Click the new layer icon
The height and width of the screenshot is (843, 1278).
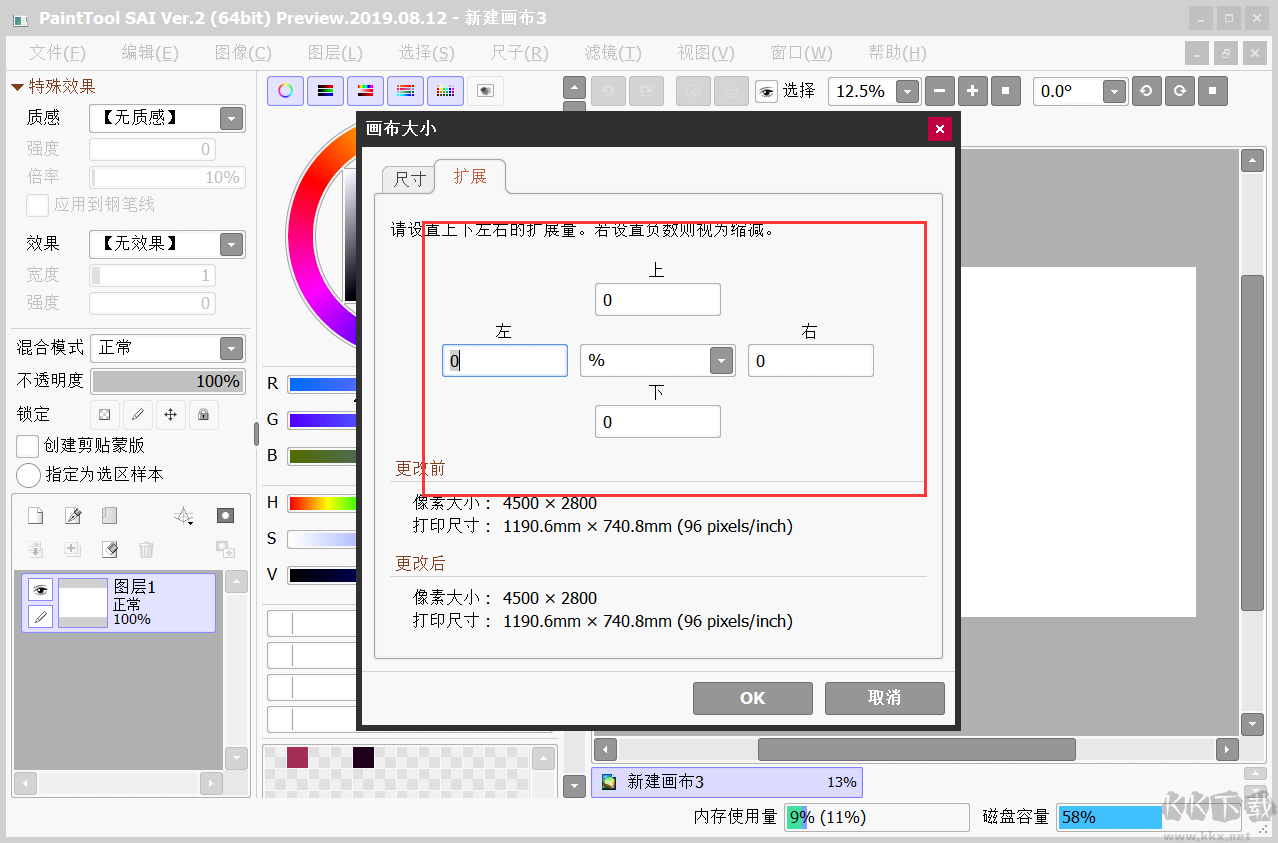pyautogui.click(x=35, y=514)
